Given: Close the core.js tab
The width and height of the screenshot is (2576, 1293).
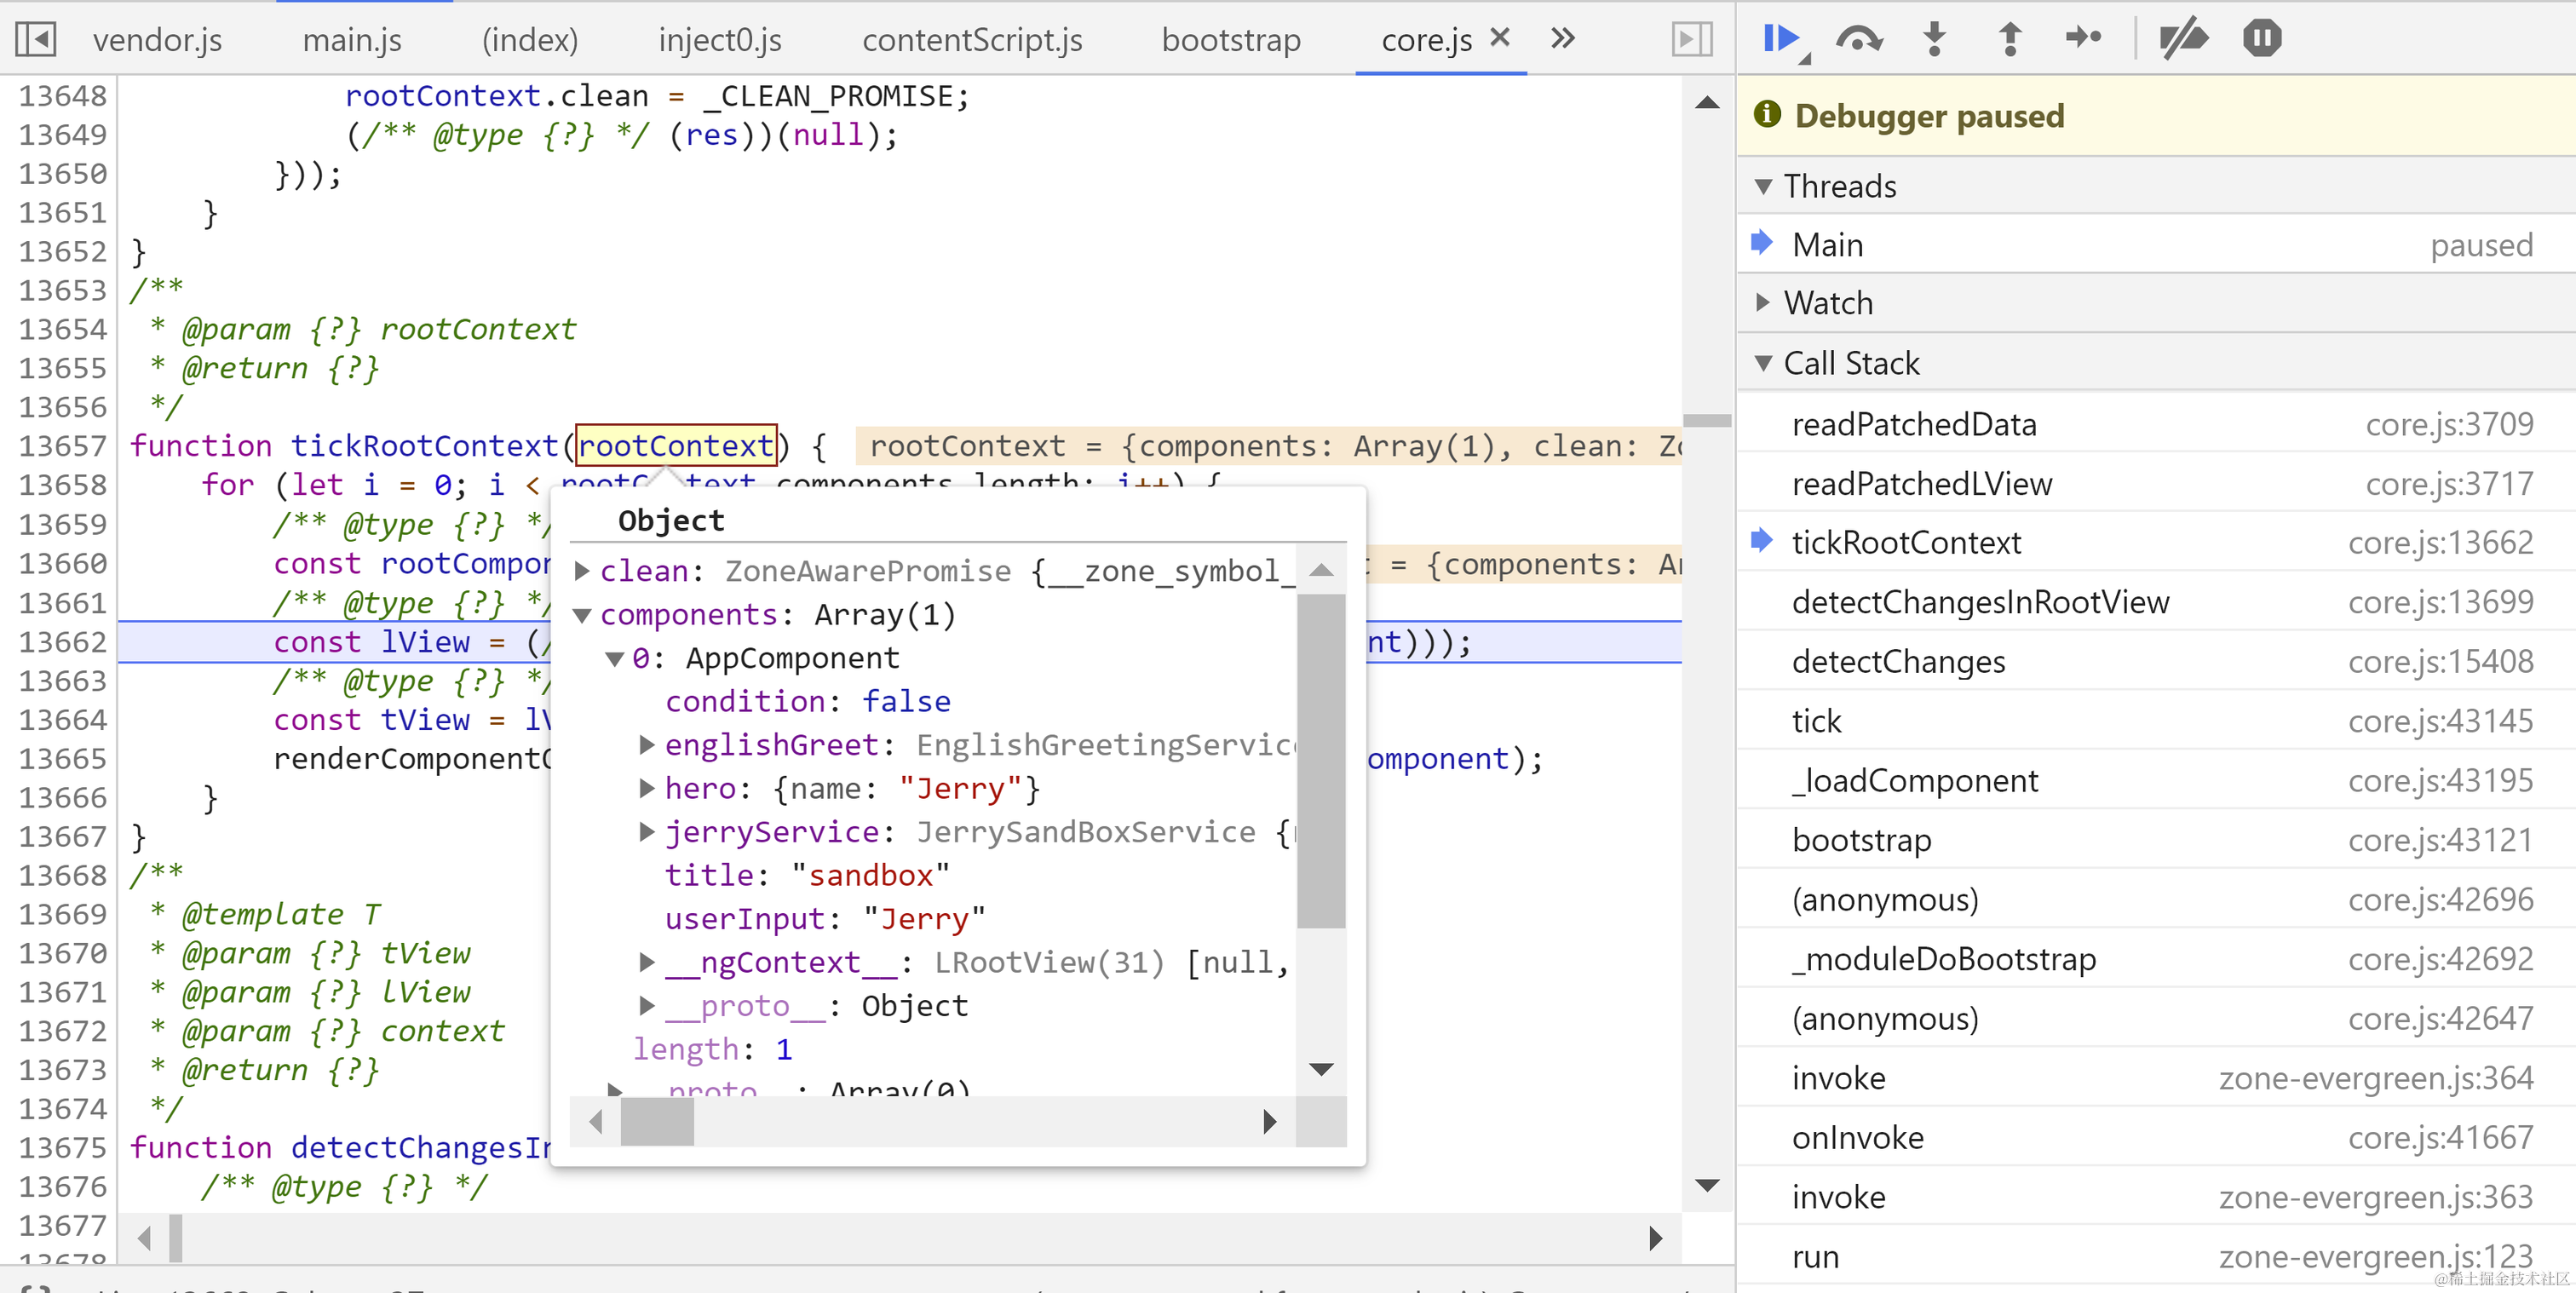Looking at the screenshot, I should coord(1499,38).
